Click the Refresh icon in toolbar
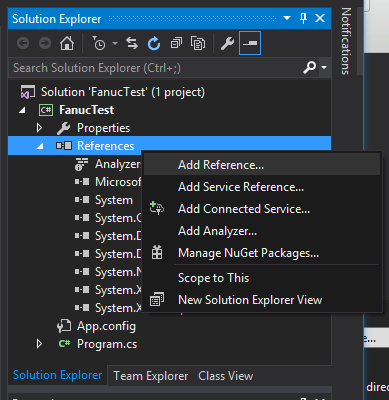Viewport: 389px width, 400px height. (154, 43)
